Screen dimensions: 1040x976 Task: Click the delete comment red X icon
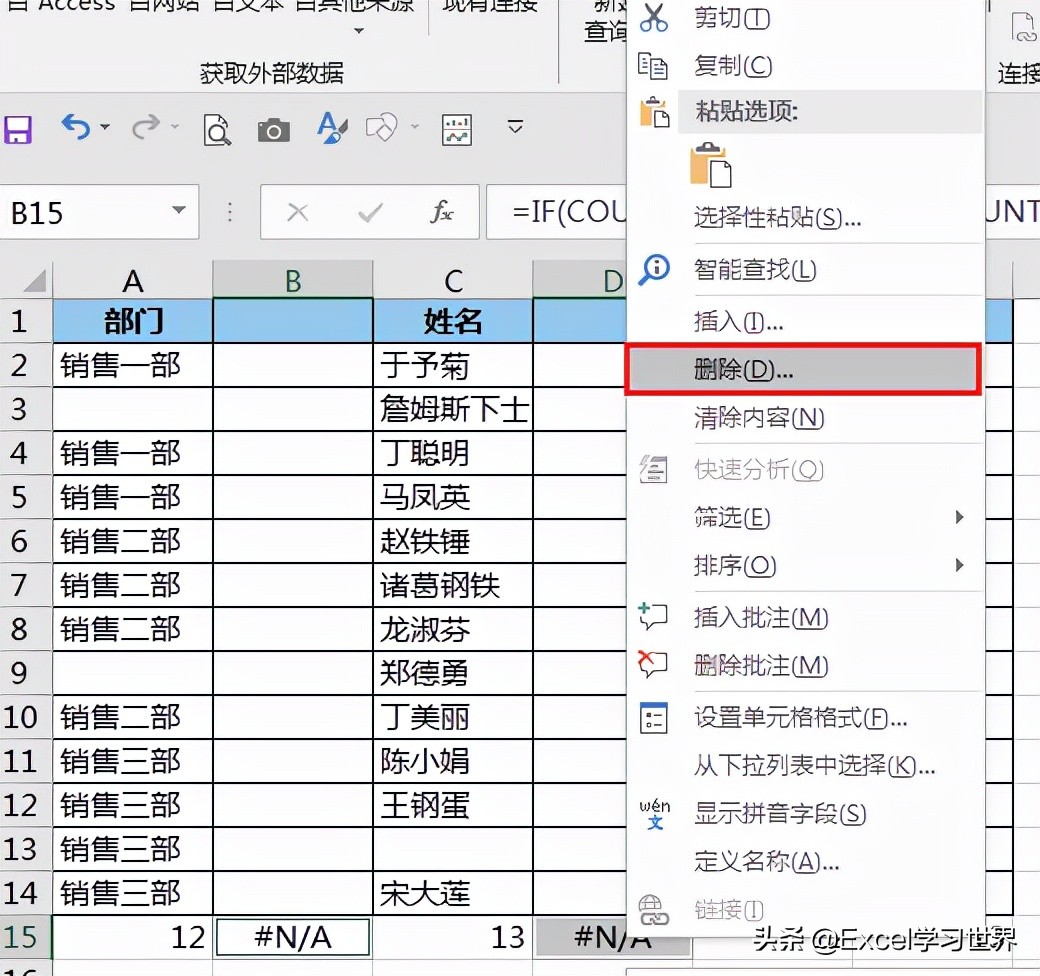pyautogui.click(x=653, y=664)
